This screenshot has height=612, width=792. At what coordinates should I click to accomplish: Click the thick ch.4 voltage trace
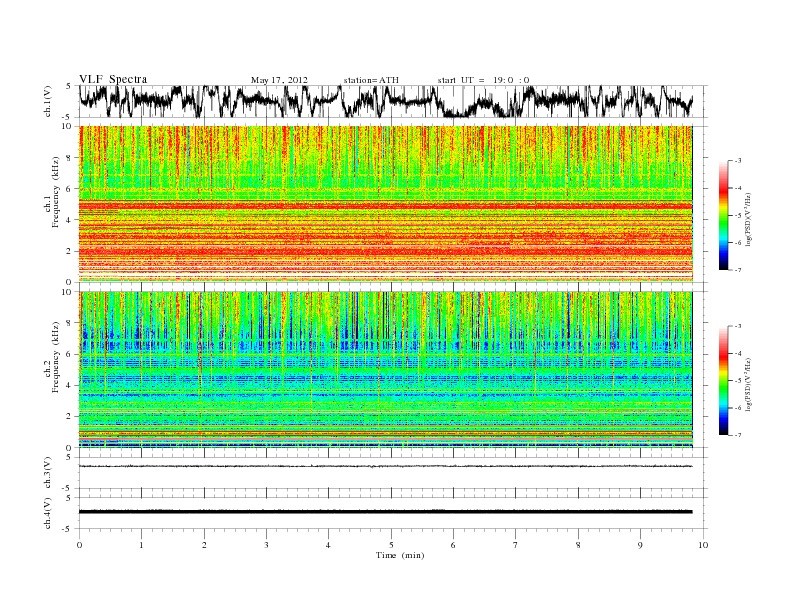click(x=386, y=512)
